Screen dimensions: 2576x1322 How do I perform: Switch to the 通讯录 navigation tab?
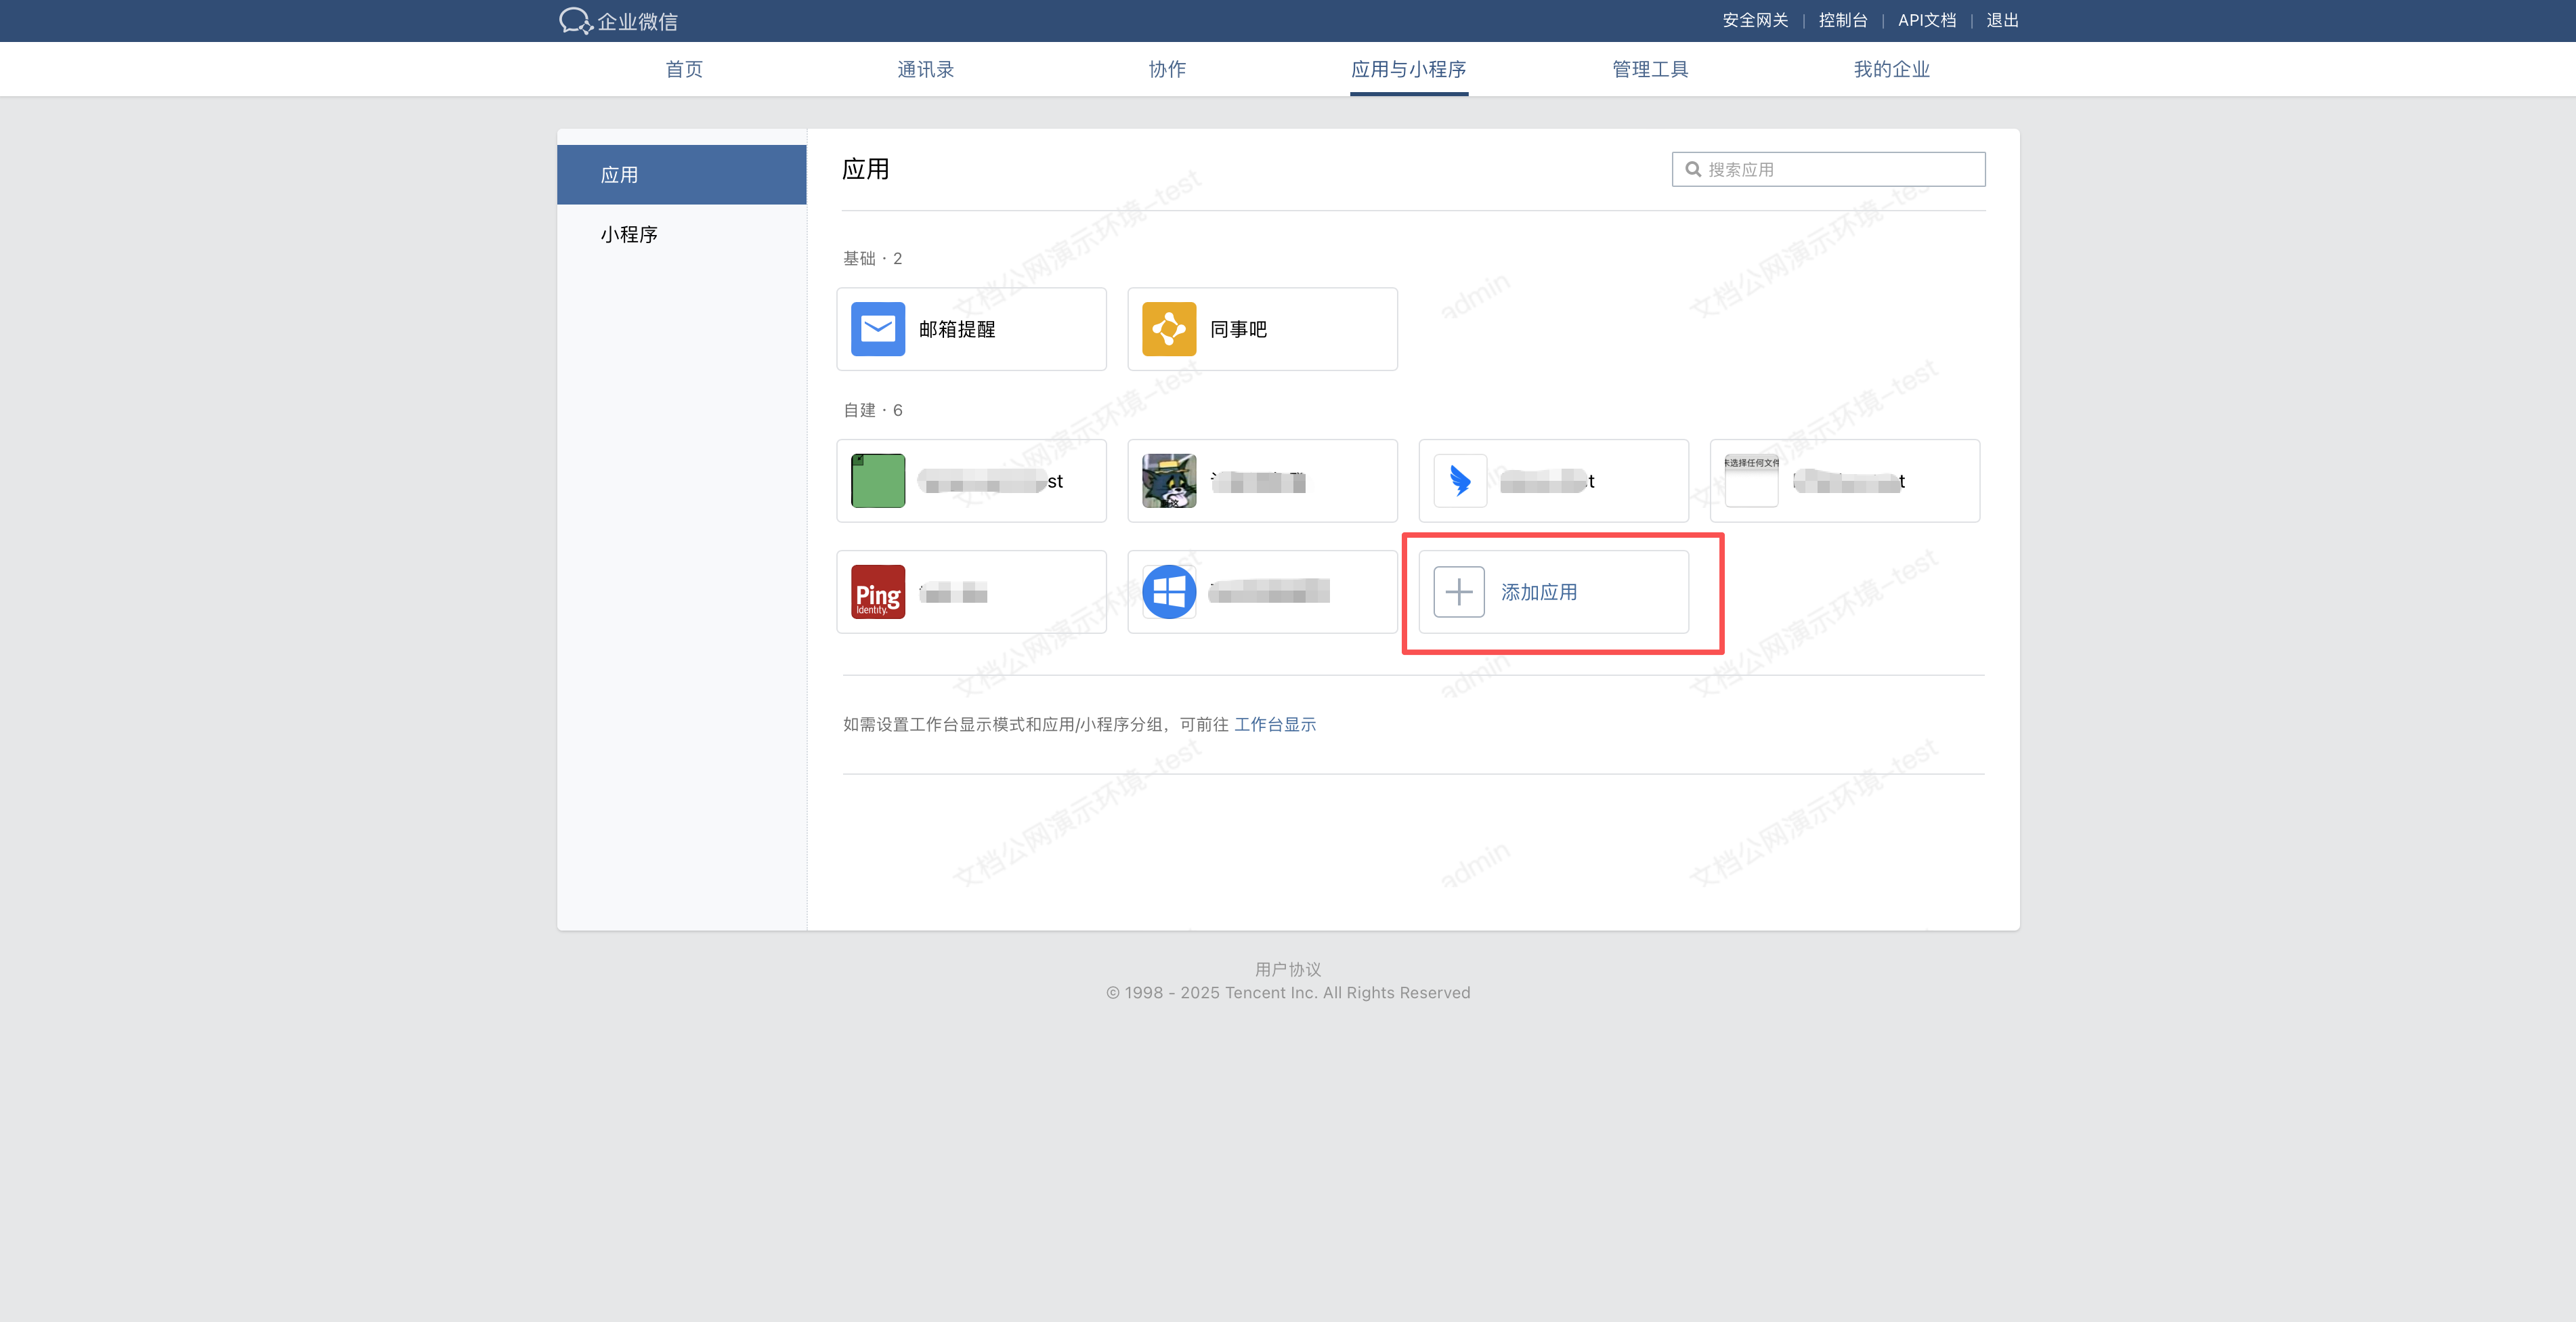coord(925,69)
